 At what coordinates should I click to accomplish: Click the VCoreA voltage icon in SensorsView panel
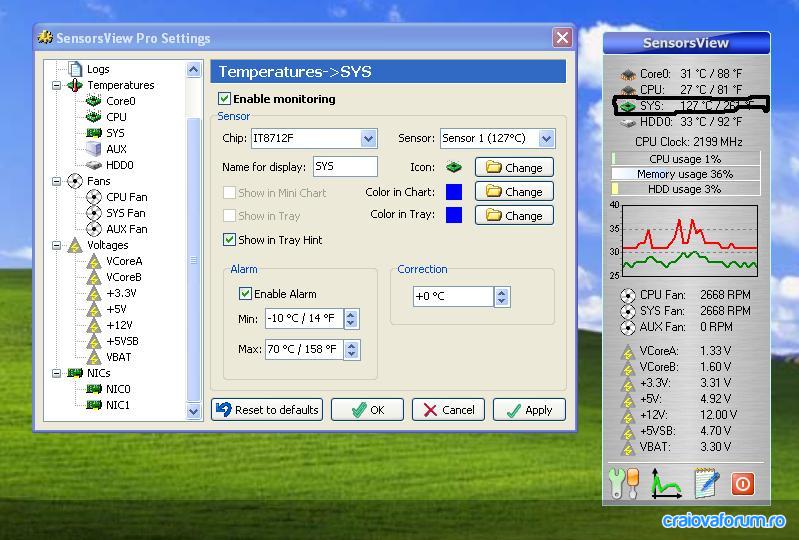coord(628,352)
